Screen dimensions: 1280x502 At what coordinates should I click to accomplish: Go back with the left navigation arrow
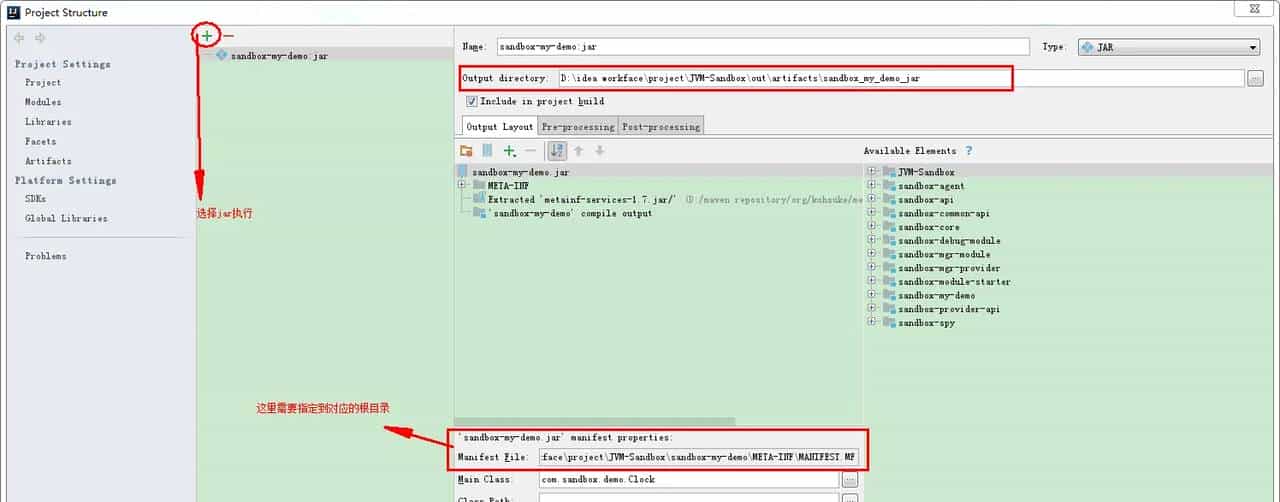pos(19,38)
